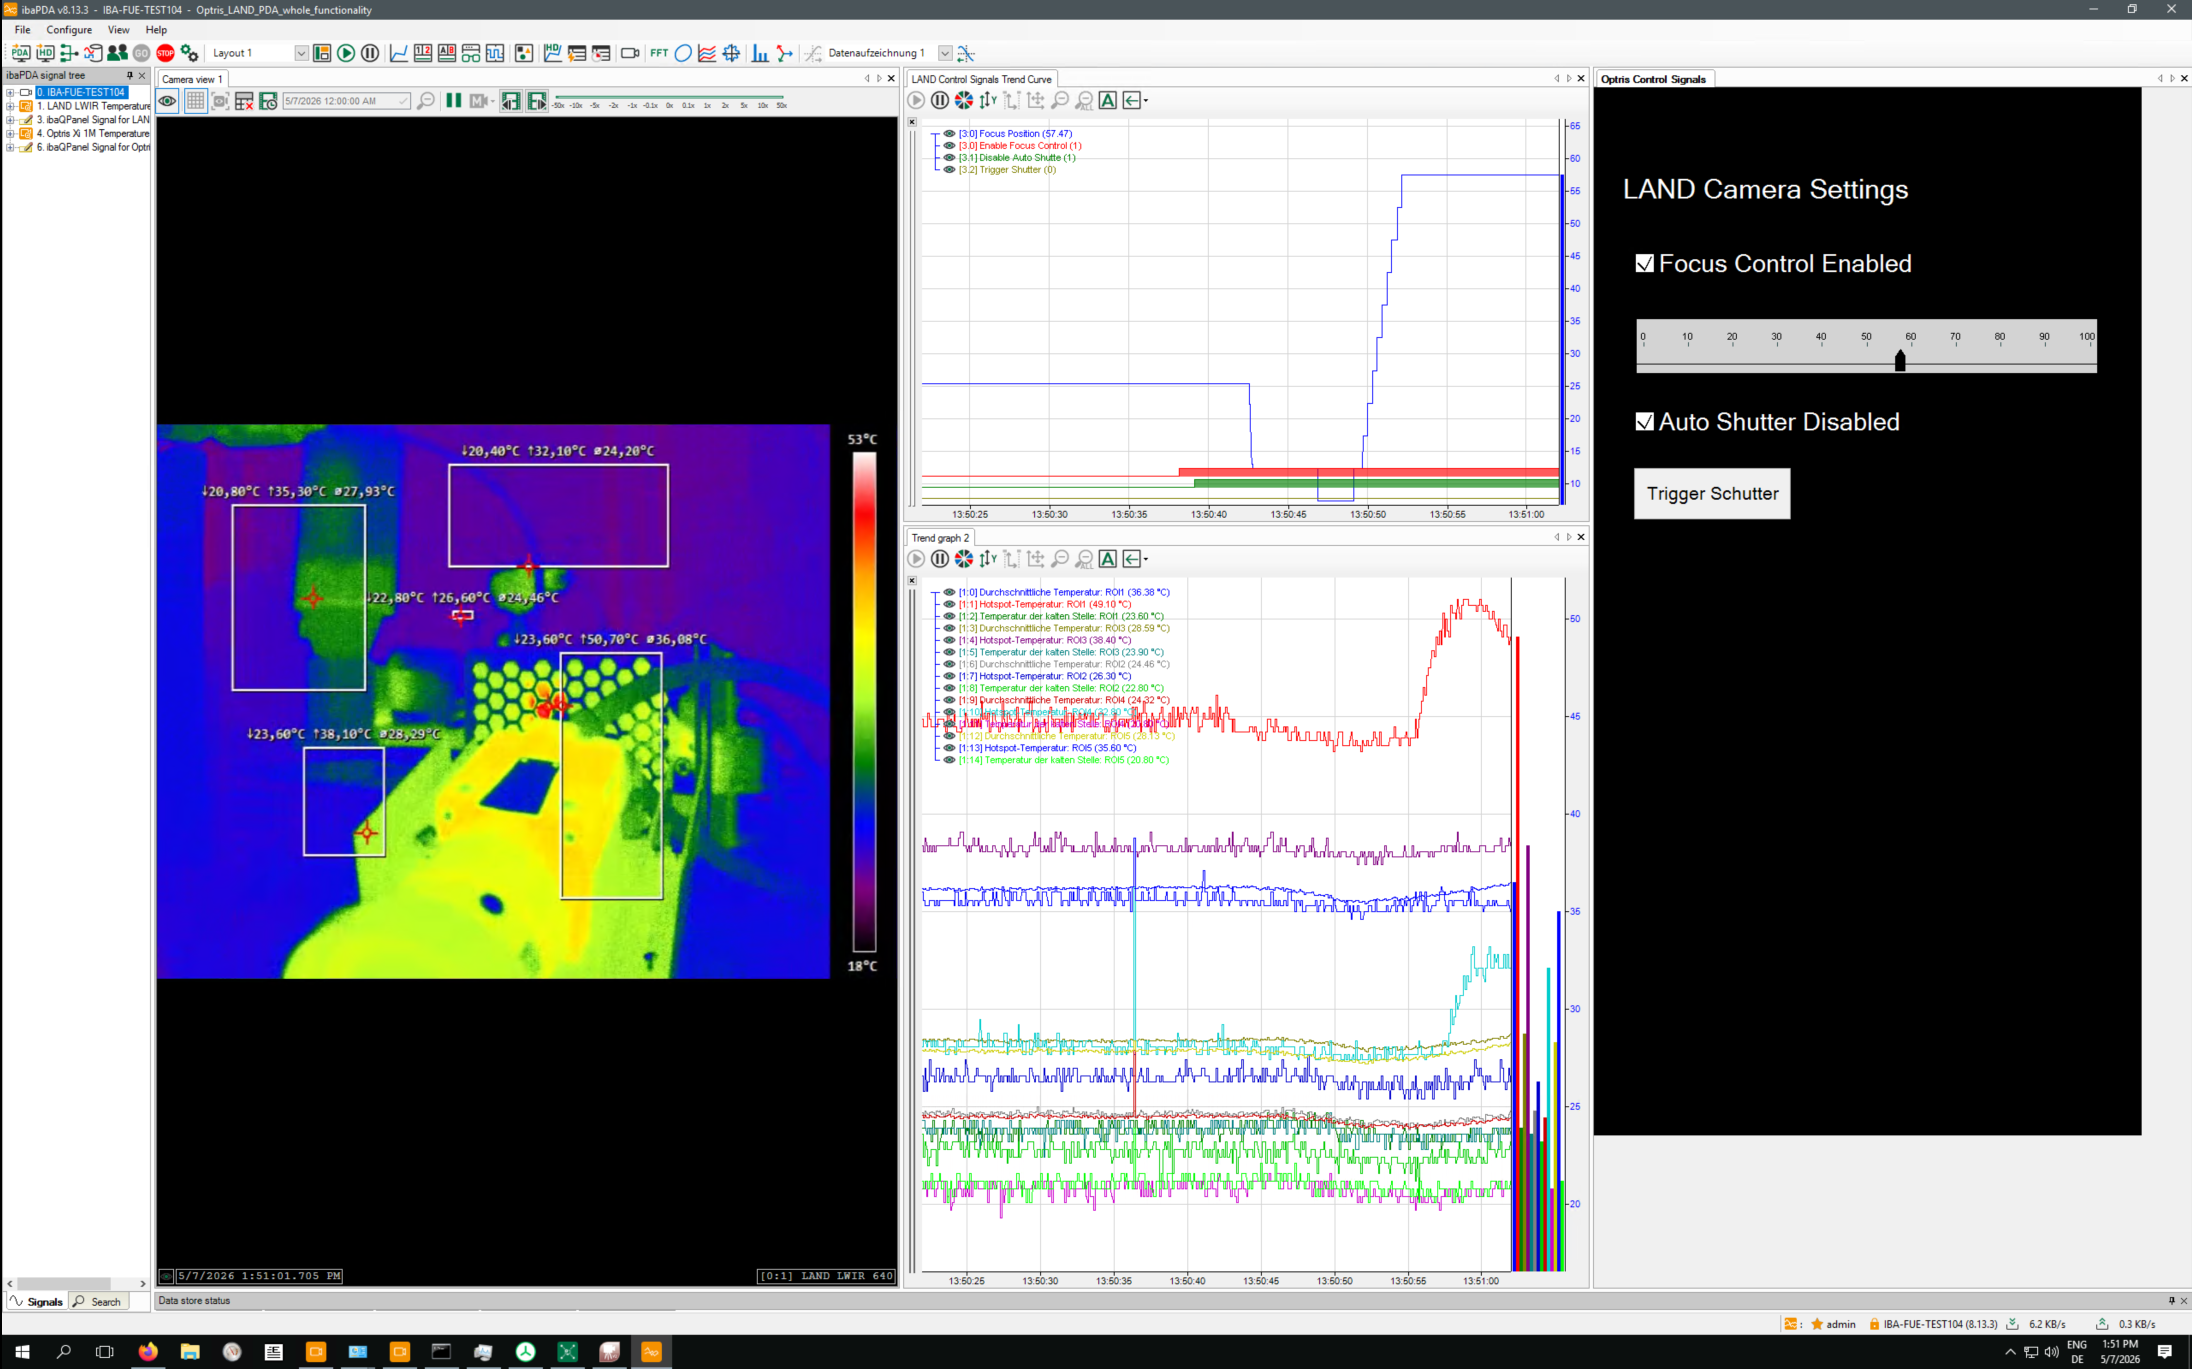Open the I/O manager gears icon
2192x1369 pixels.
189,53
